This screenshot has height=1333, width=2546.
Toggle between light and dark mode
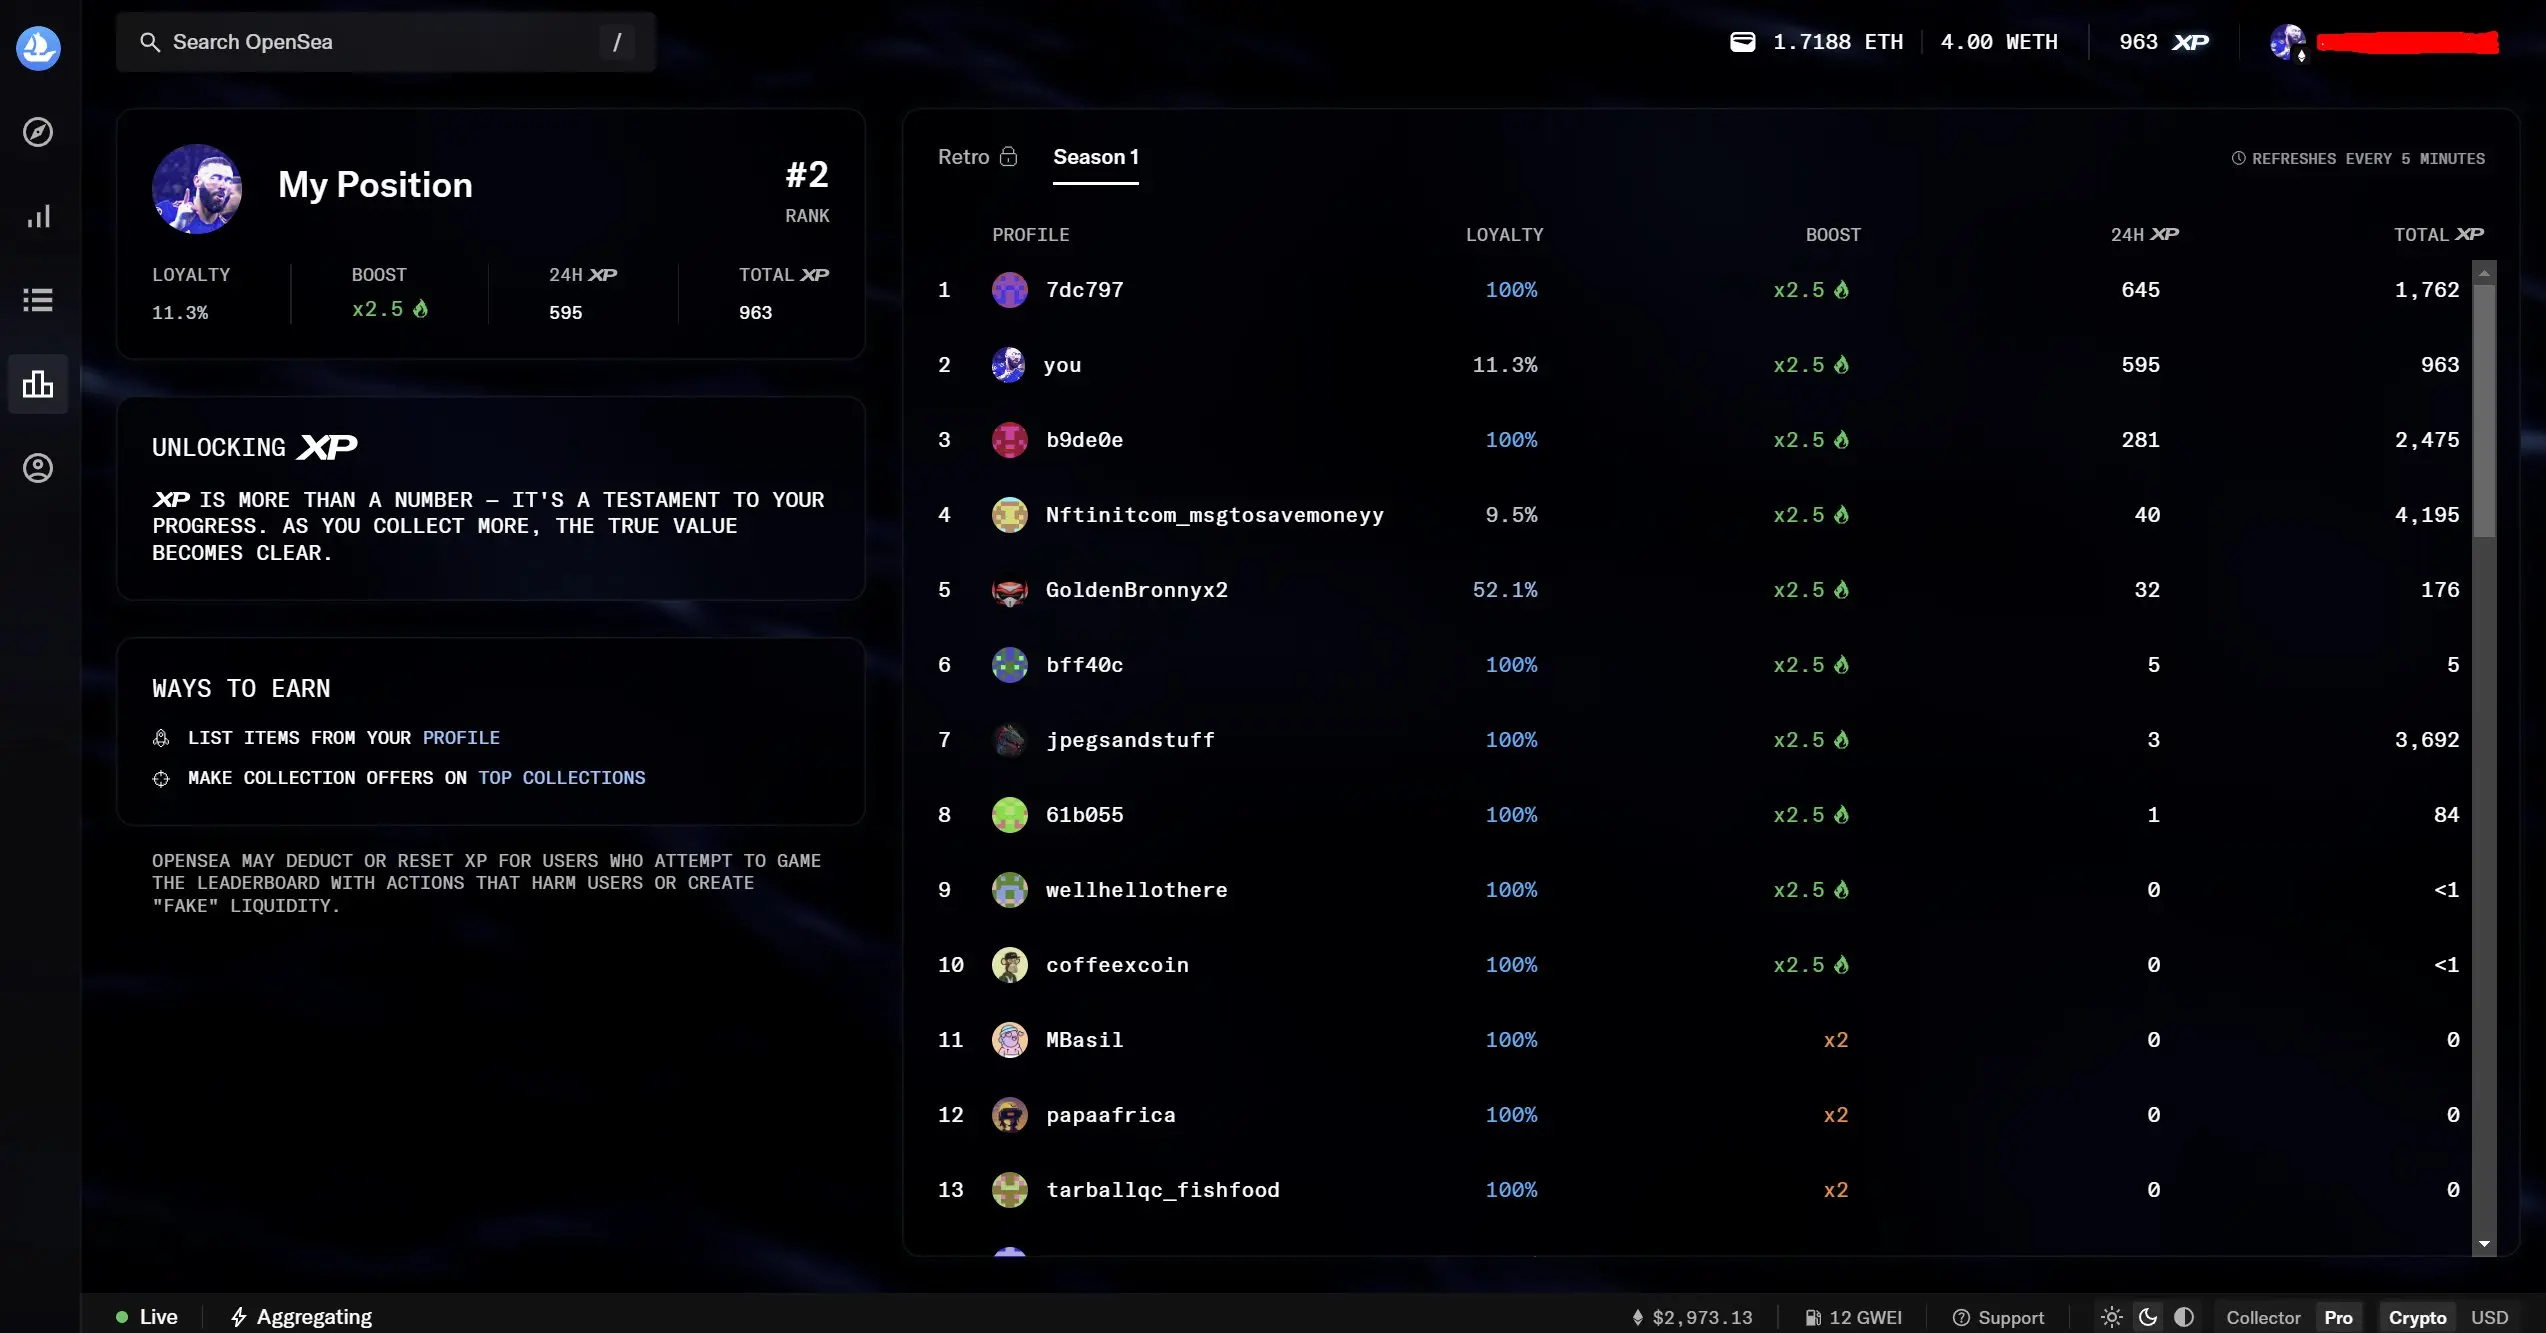coord(2112,1316)
